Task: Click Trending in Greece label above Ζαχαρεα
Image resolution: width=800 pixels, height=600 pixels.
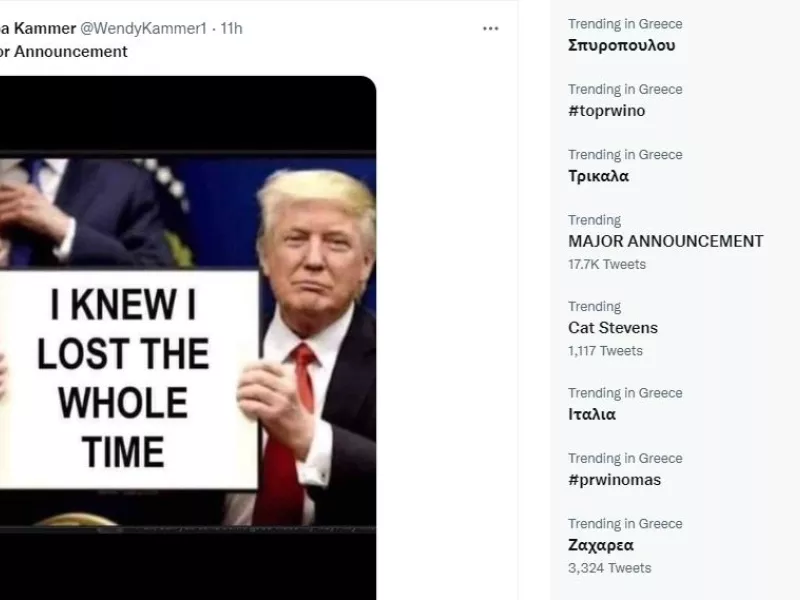Action: tap(625, 523)
